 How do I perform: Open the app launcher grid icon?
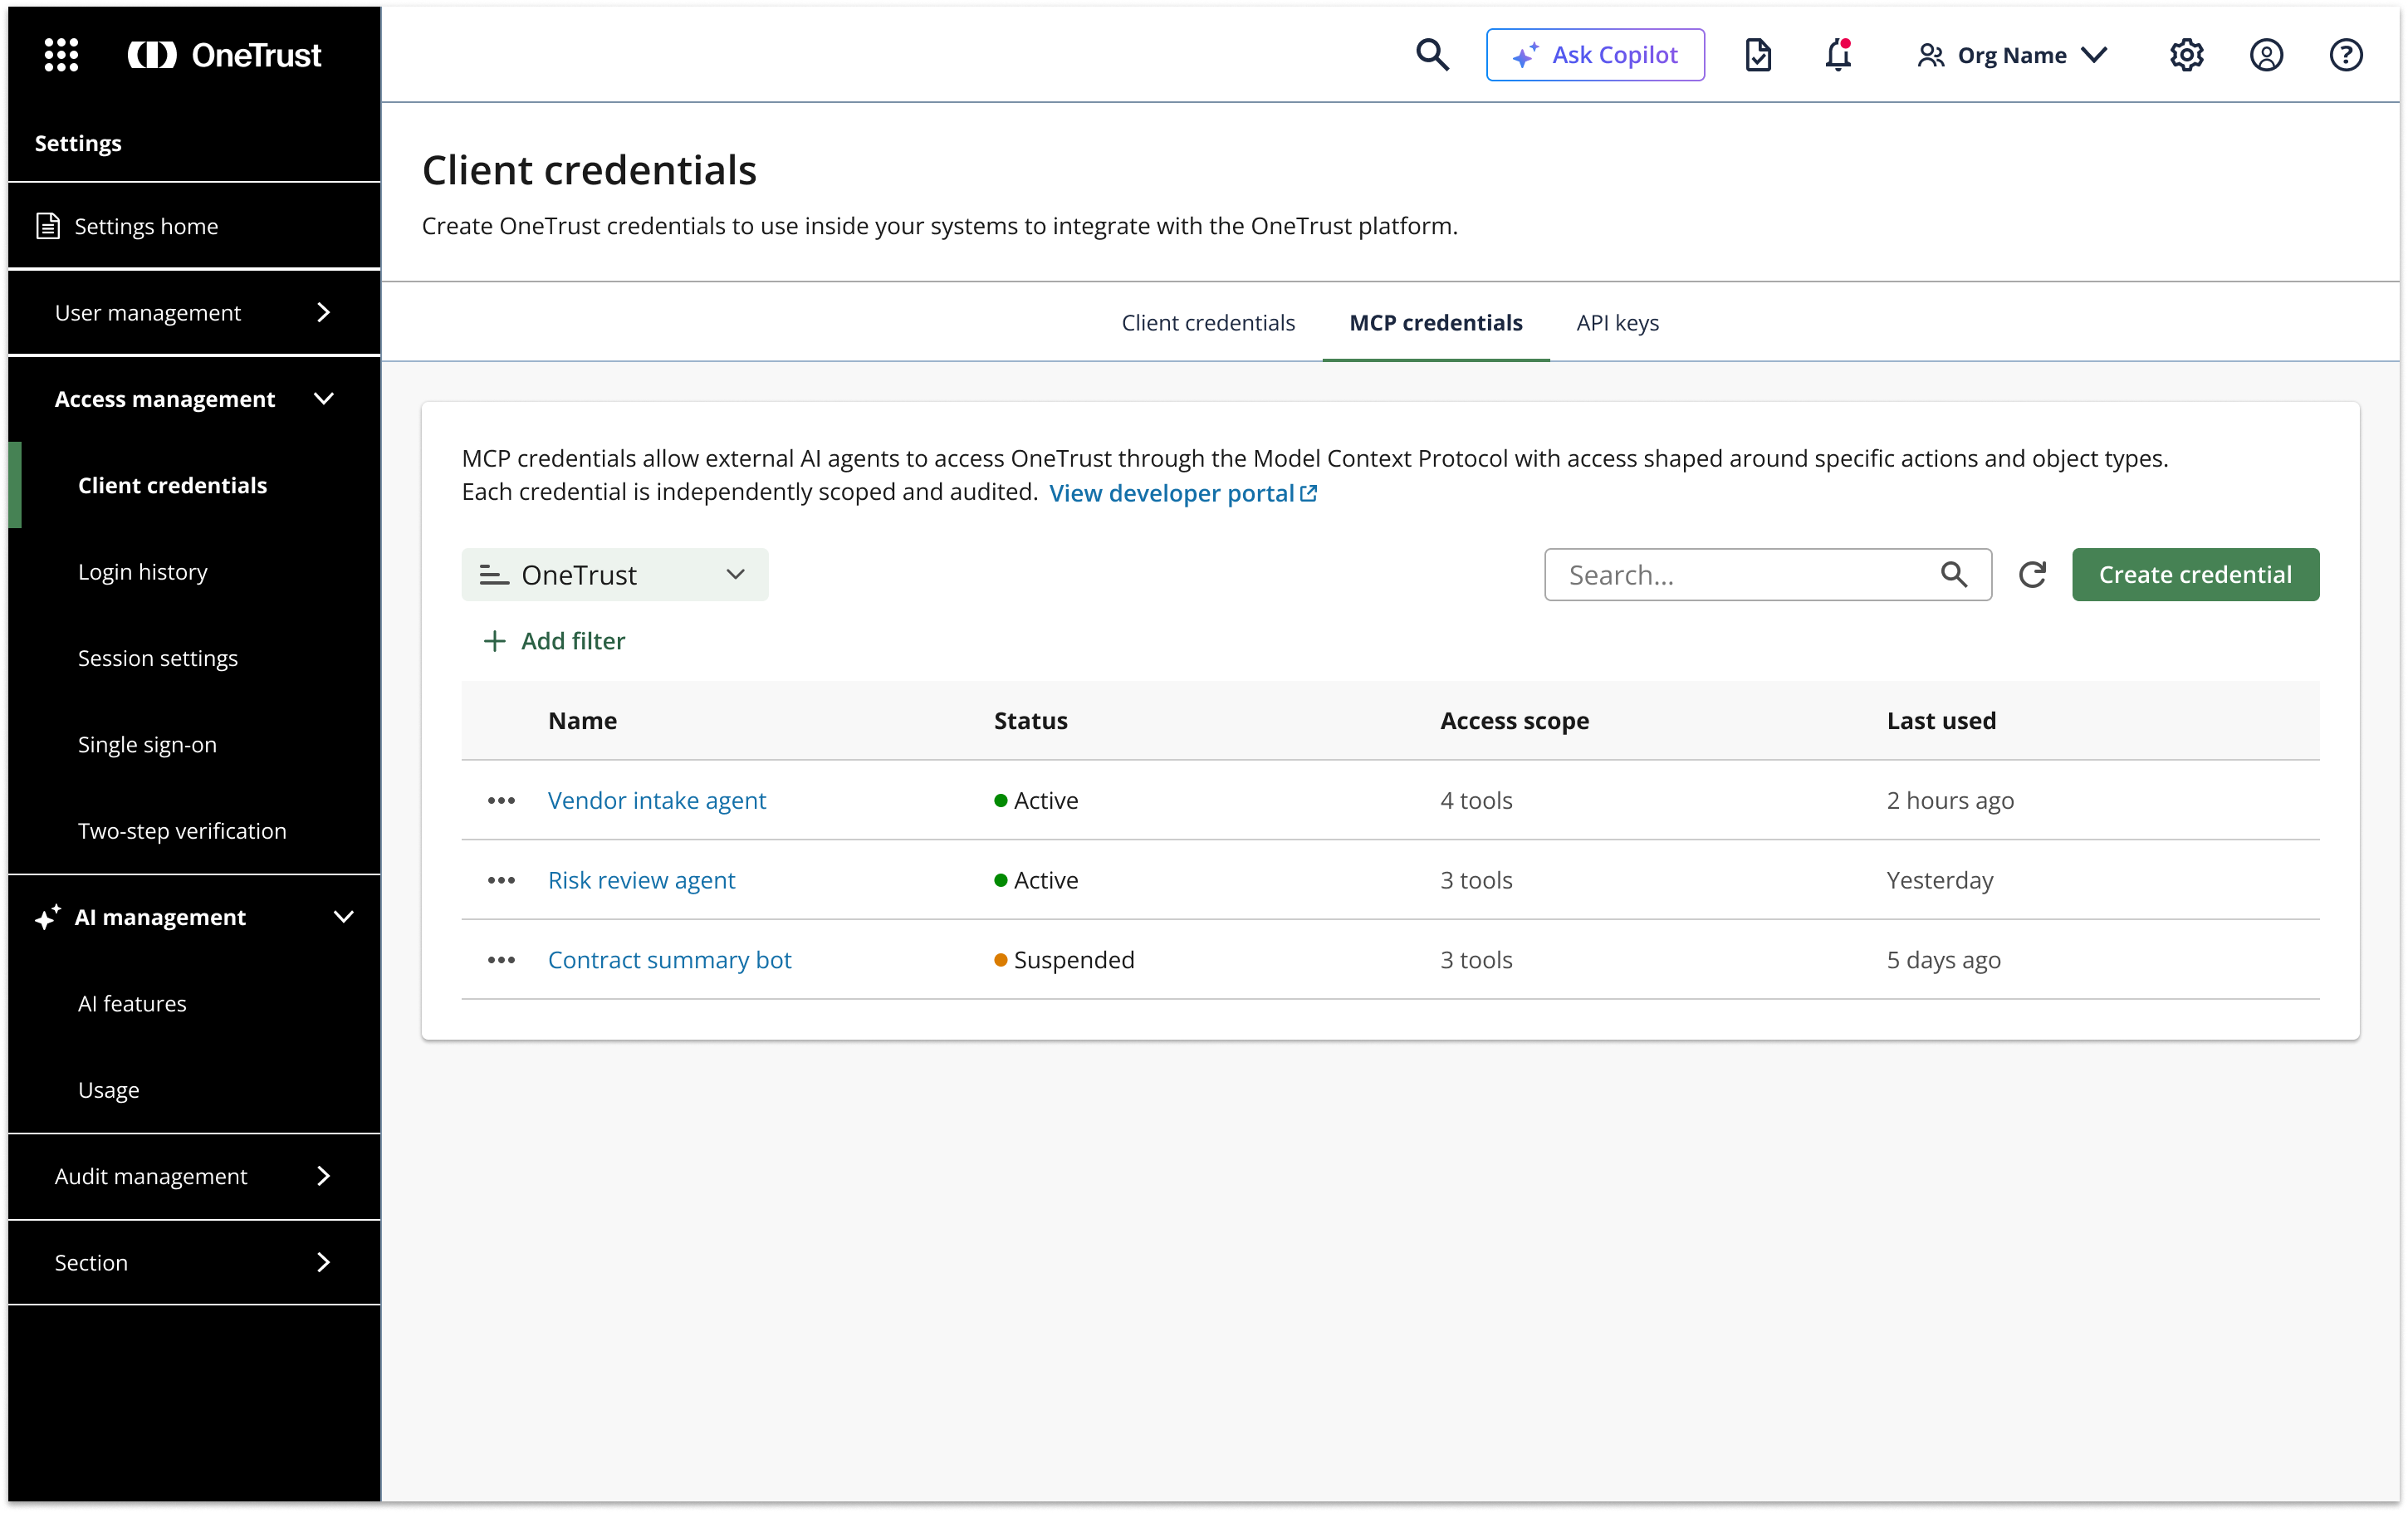coord(61,55)
